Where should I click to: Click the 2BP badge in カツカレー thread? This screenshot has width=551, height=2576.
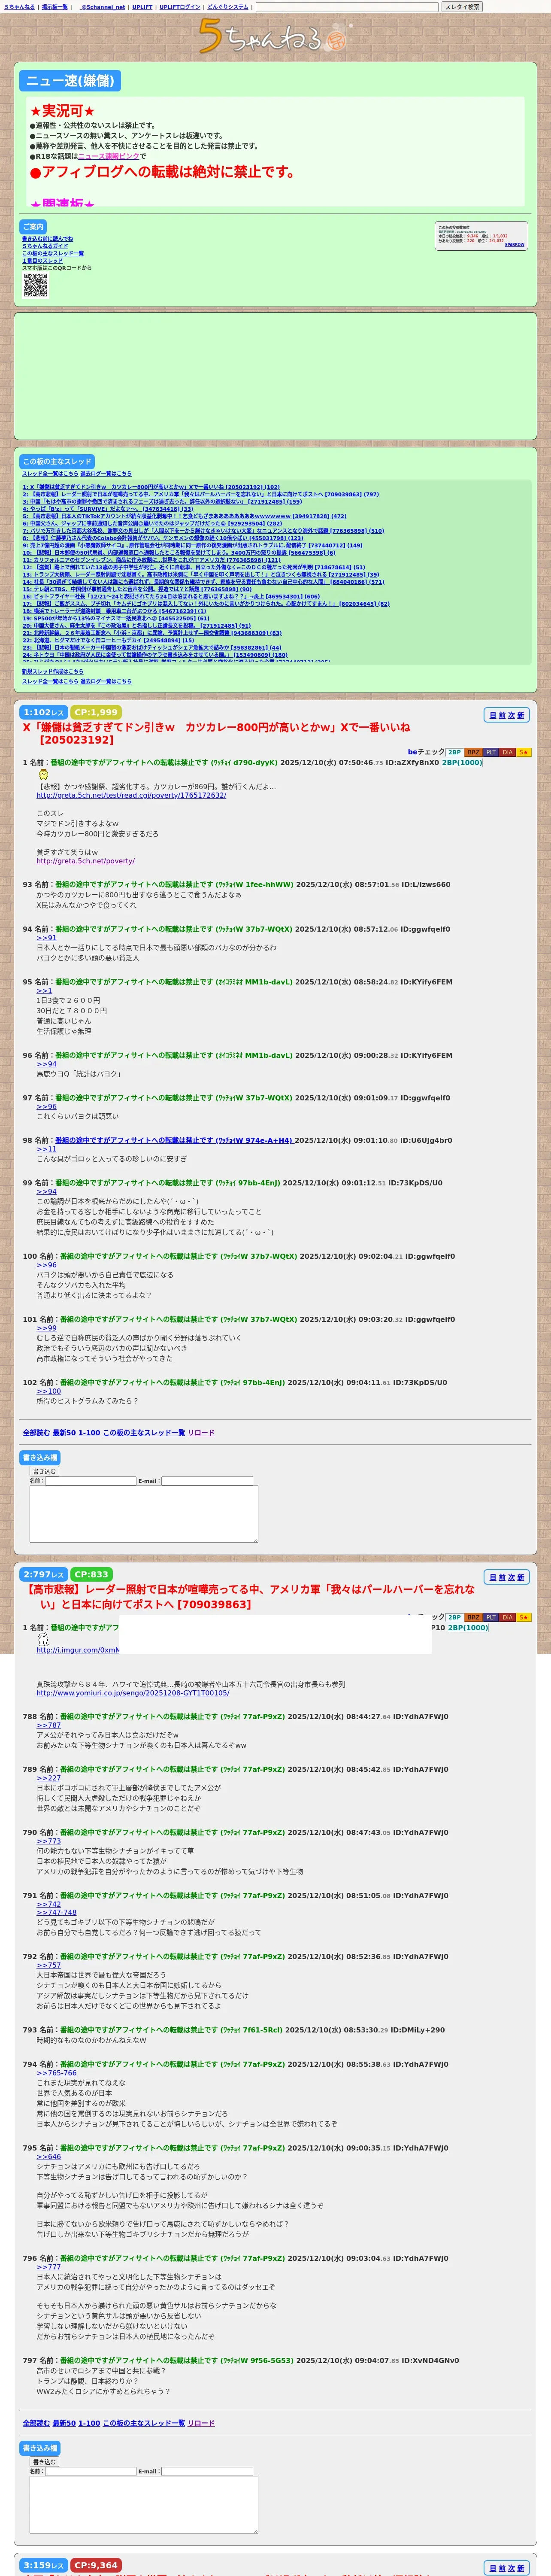point(454,752)
